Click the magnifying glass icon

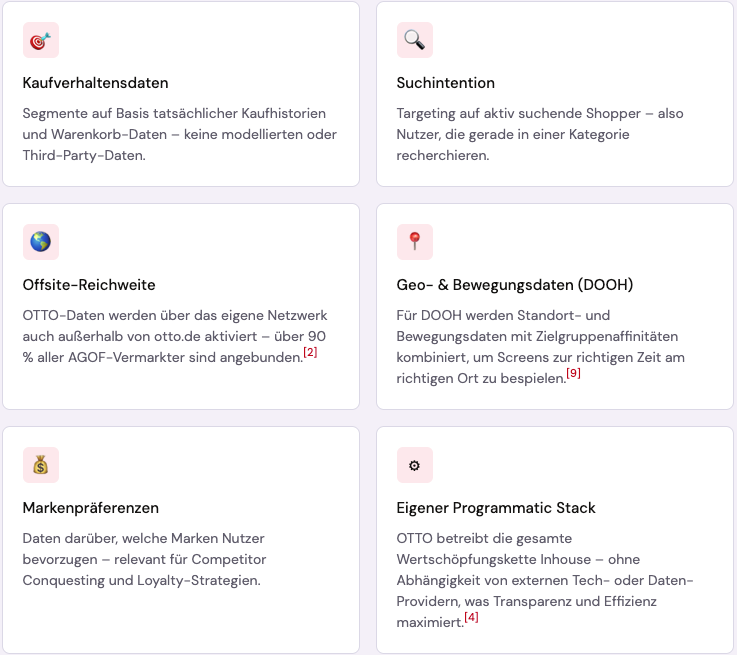(415, 40)
